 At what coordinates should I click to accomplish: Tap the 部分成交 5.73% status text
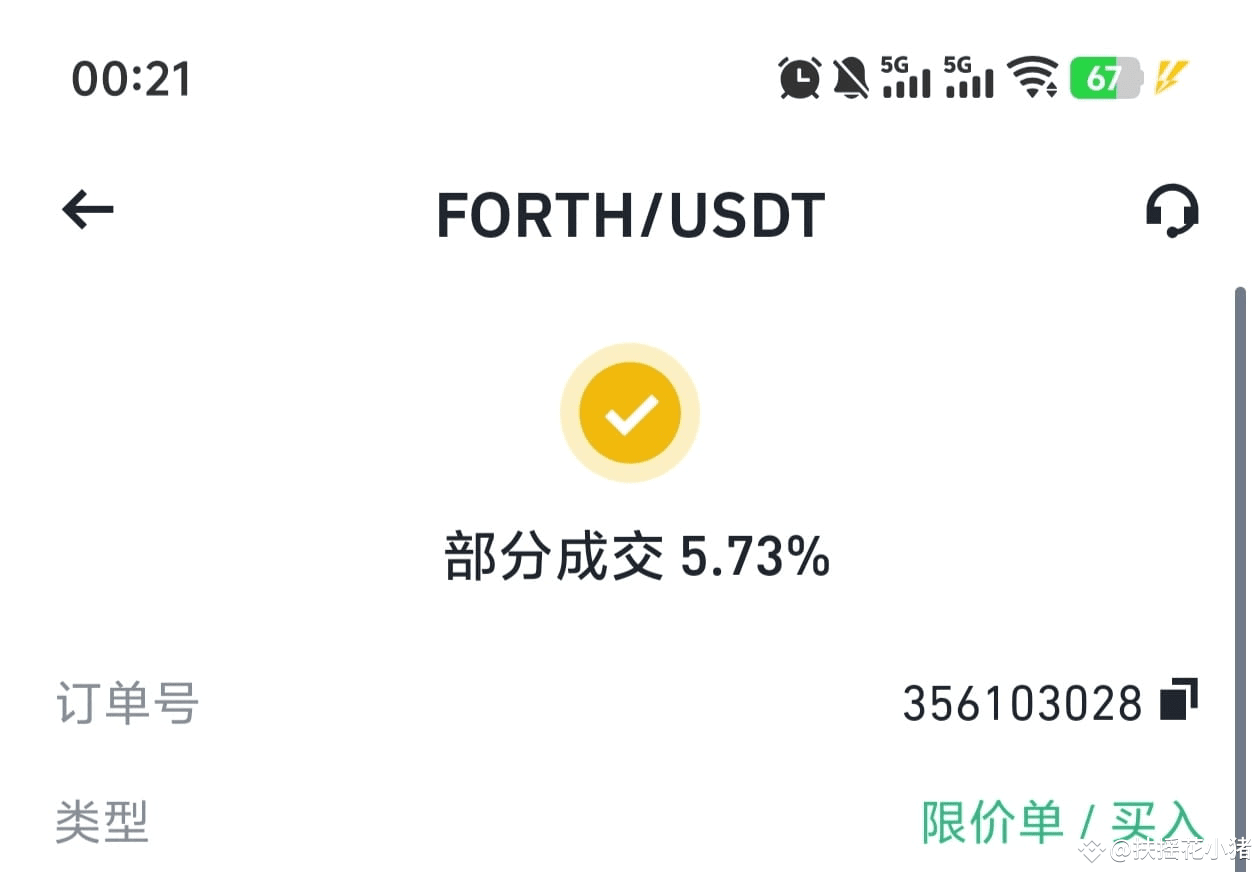[637, 556]
